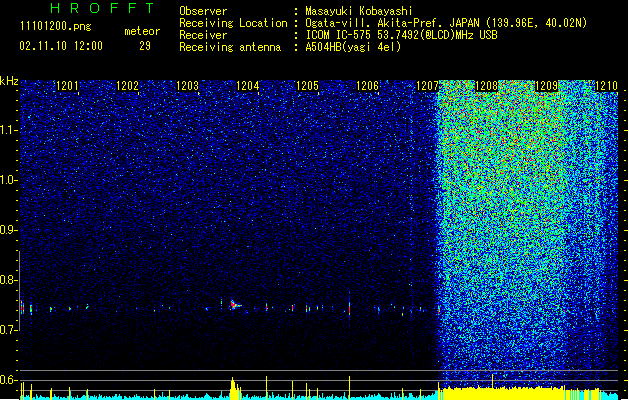Click the HROFFT title text

coord(102,8)
